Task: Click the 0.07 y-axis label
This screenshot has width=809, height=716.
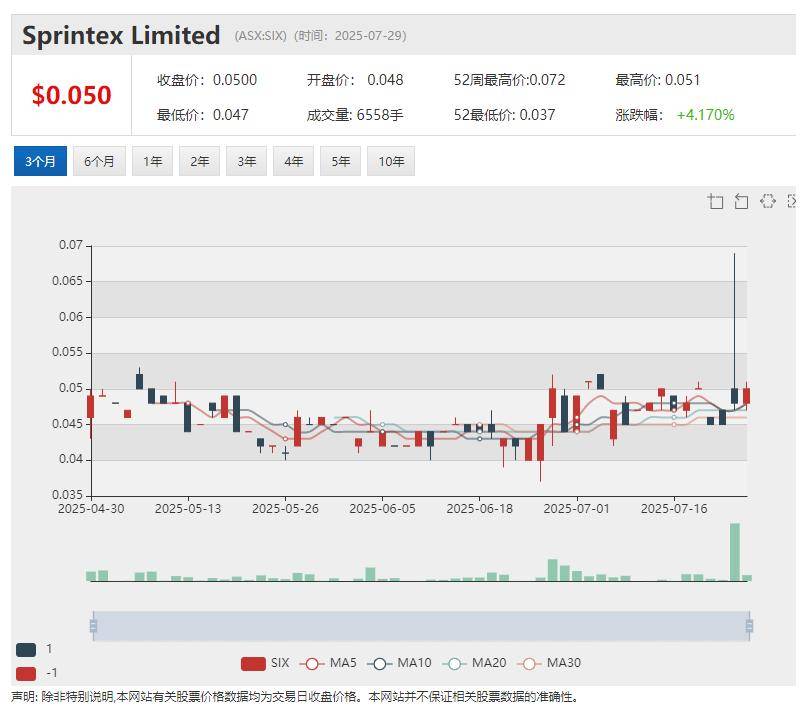Action: (x=71, y=245)
